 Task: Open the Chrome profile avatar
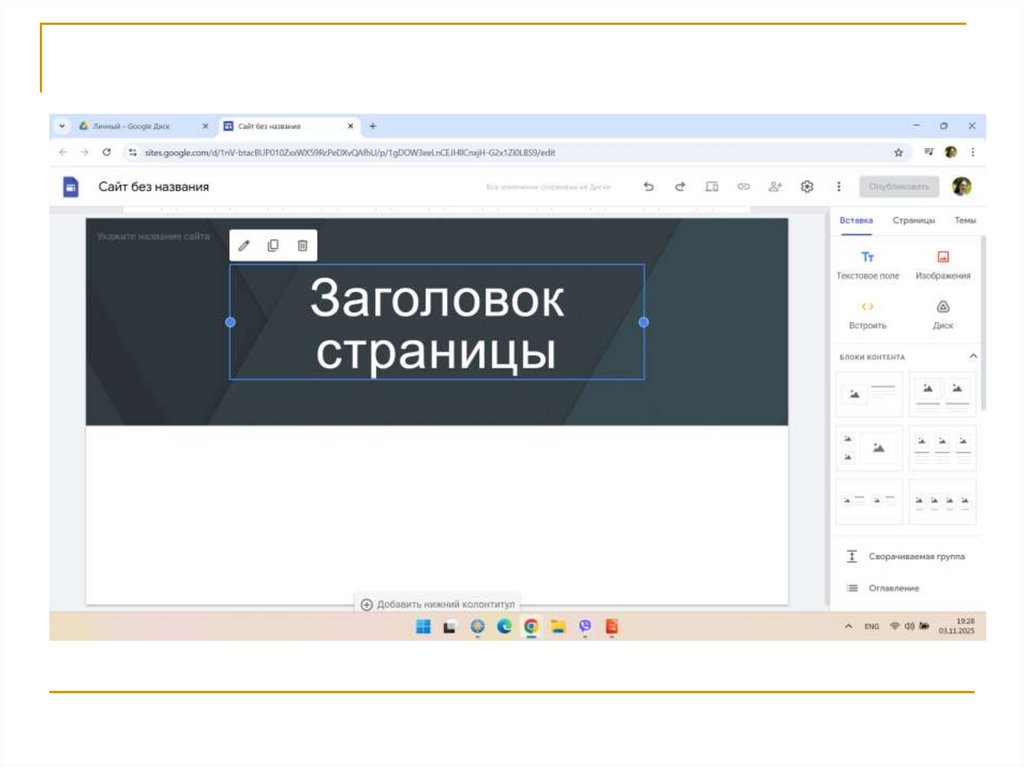951,152
